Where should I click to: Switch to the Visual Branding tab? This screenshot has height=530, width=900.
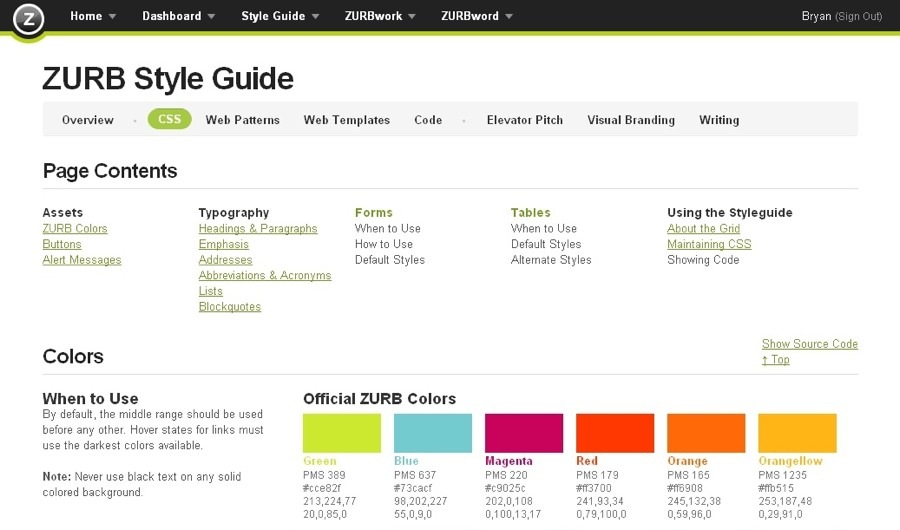pyautogui.click(x=631, y=120)
